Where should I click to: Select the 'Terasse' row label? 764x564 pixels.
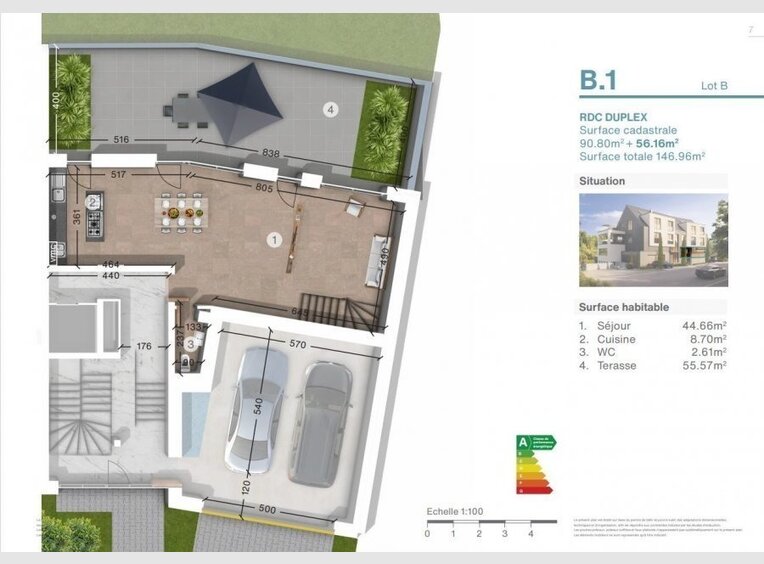[x=617, y=365]
